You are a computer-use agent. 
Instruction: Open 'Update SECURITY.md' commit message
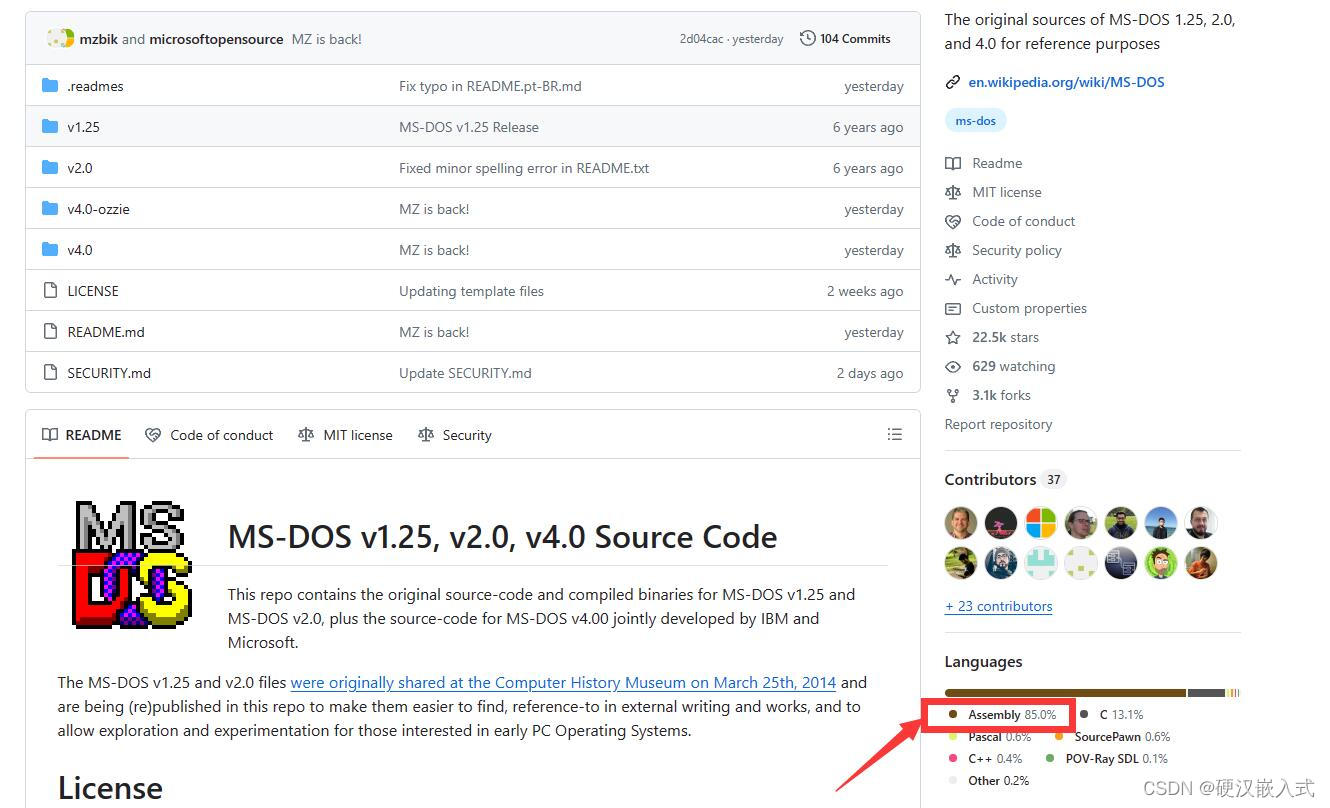coord(465,373)
